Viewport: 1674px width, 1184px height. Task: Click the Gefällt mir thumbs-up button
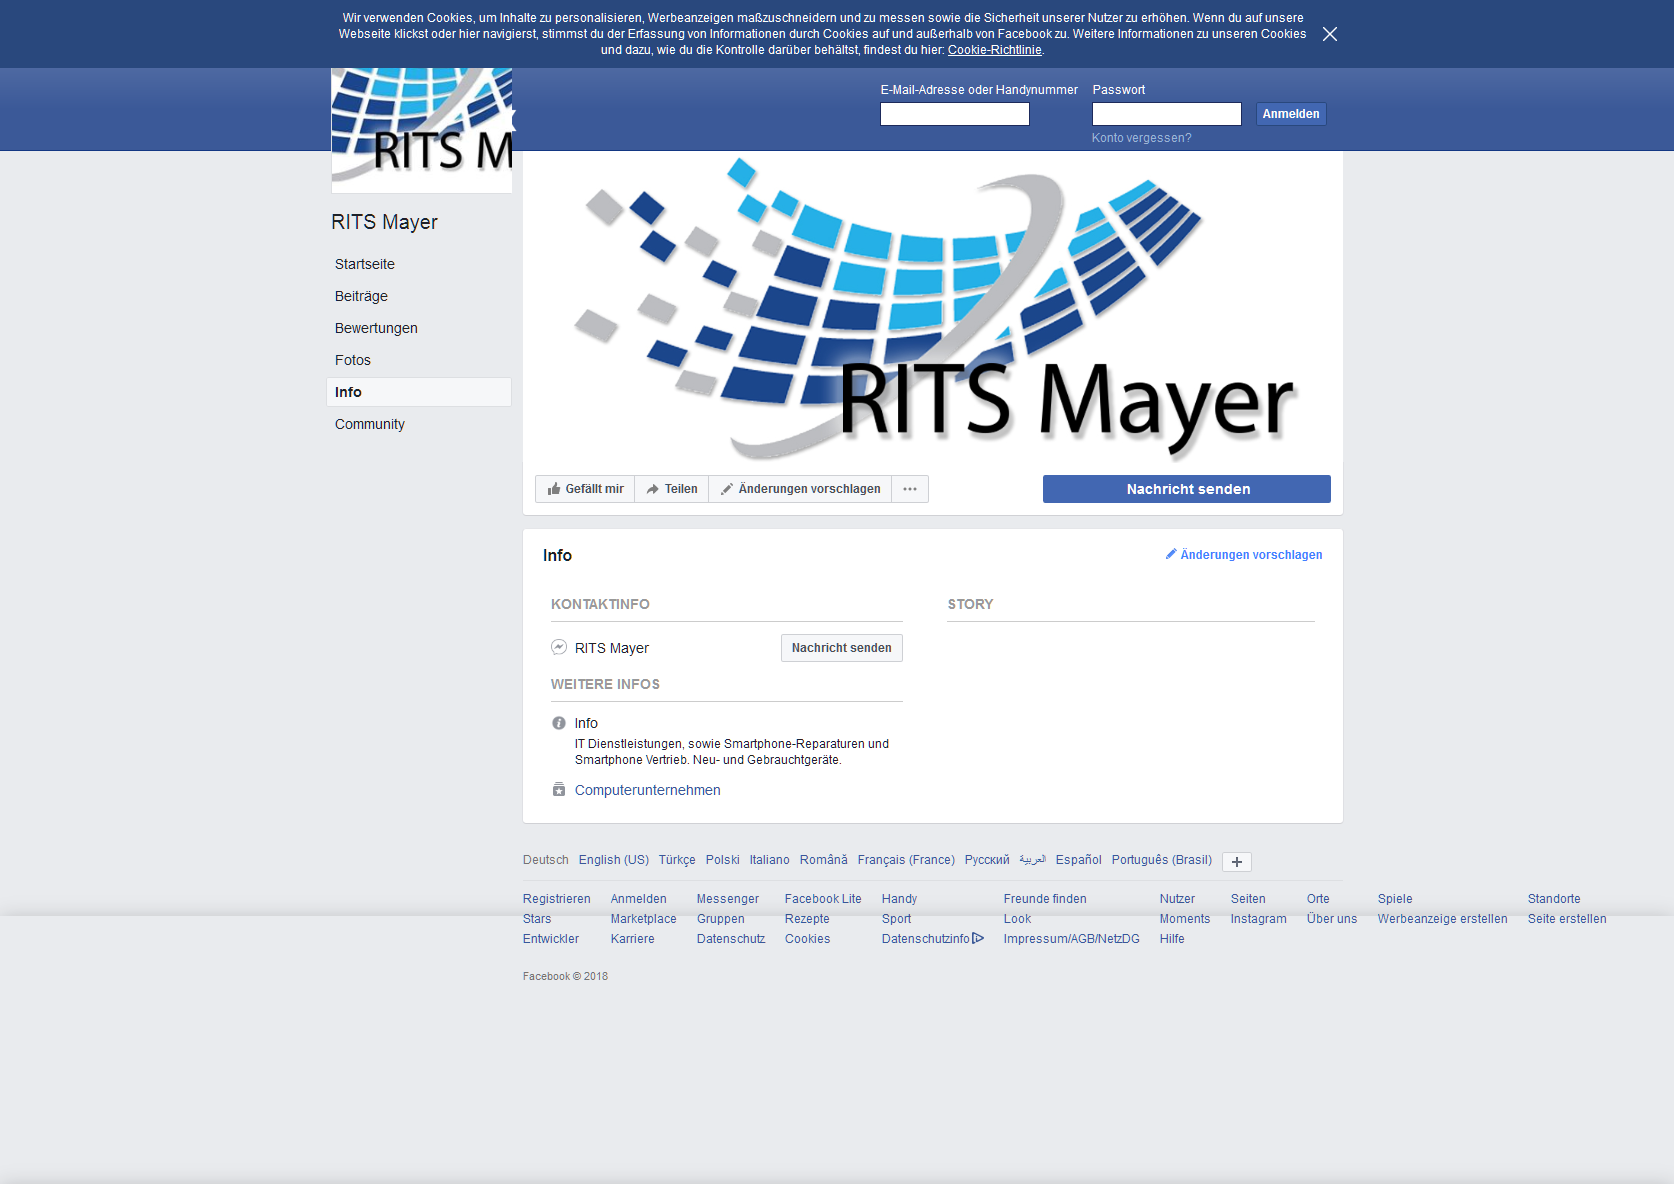point(585,489)
